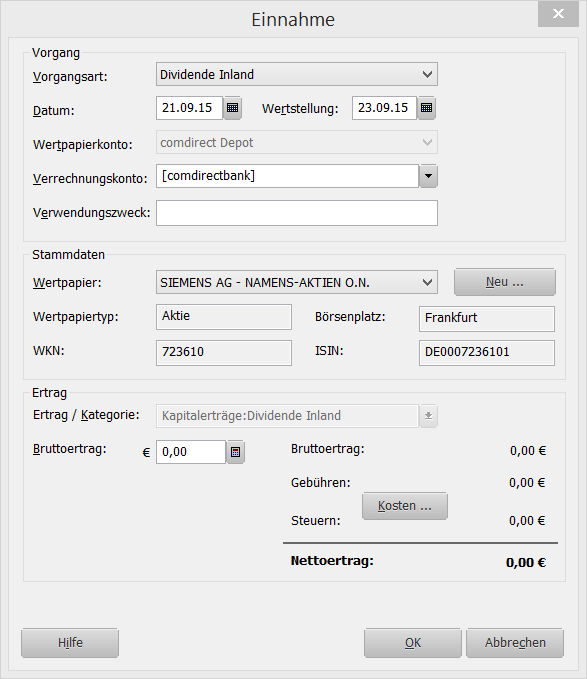Viewport: 587px width, 679px height.
Task: Open Hilfe button
Action: click(70, 643)
